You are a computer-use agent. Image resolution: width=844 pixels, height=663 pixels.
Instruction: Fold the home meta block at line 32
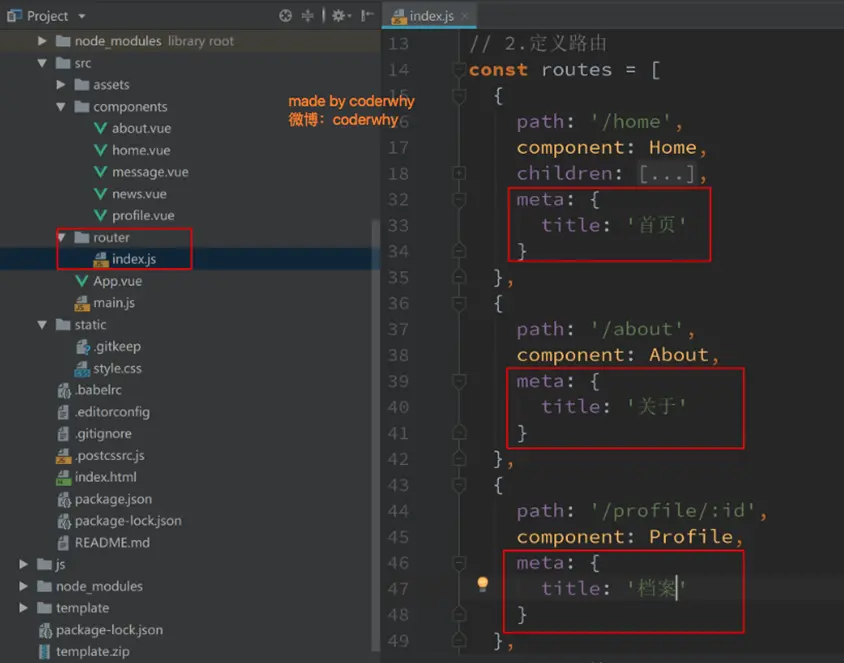[x=459, y=200]
